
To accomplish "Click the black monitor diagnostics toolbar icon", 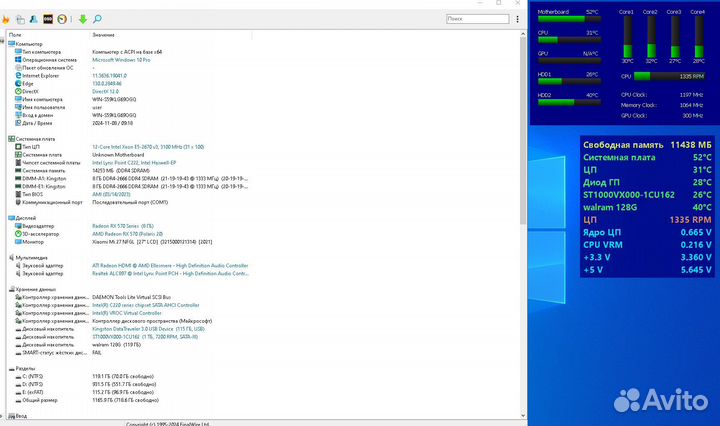I will pyautogui.click(x=49, y=18).
